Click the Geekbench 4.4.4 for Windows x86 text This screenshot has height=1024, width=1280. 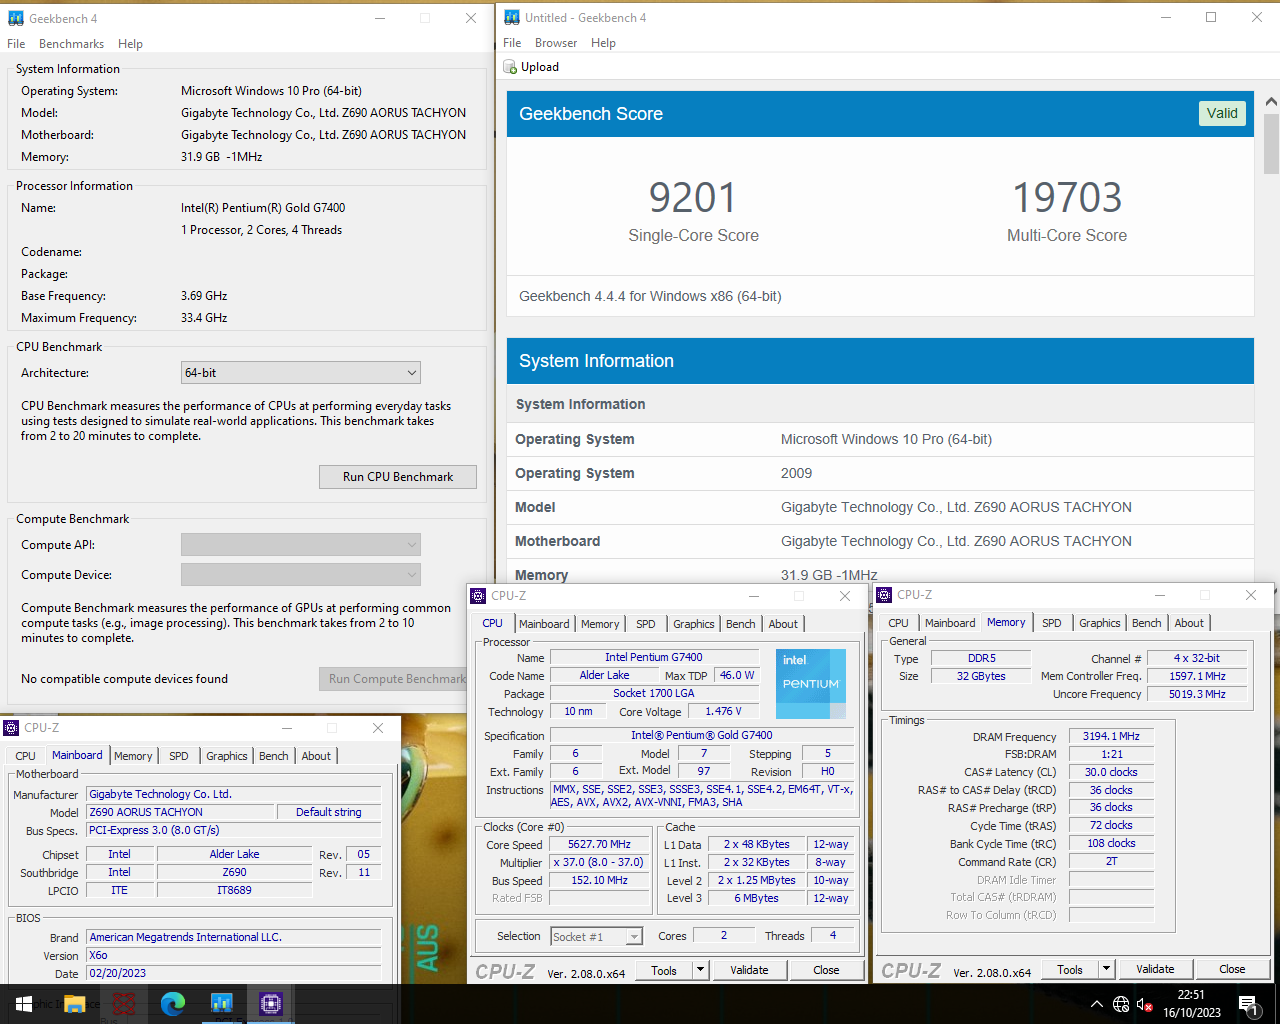click(650, 296)
